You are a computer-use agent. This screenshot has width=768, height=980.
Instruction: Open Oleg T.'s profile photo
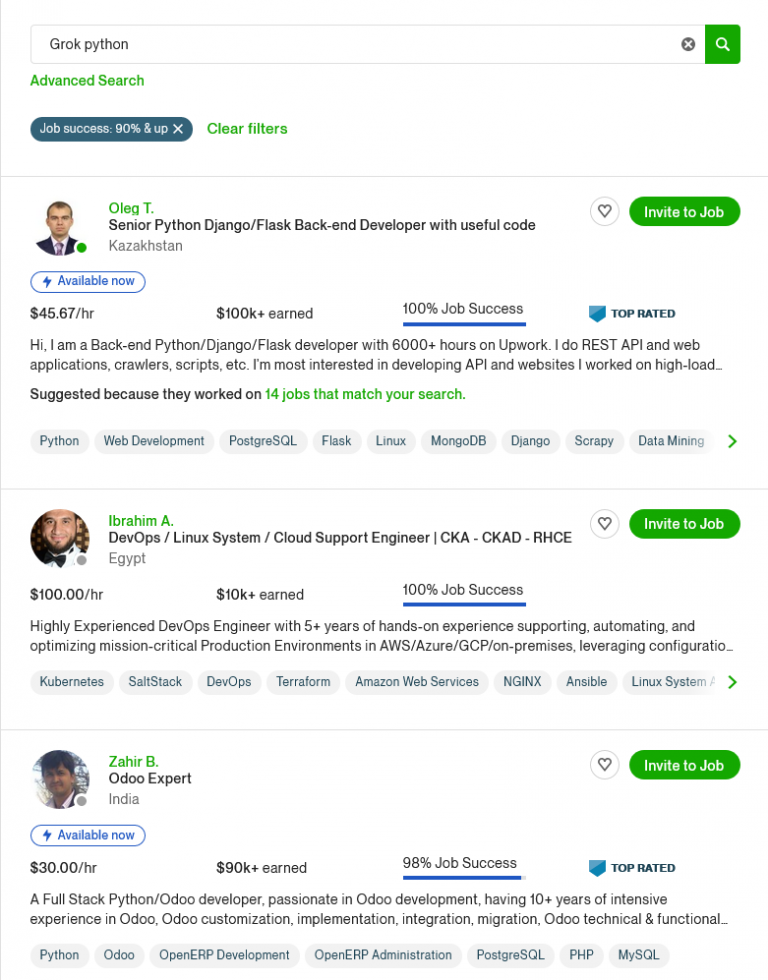(x=58, y=227)
